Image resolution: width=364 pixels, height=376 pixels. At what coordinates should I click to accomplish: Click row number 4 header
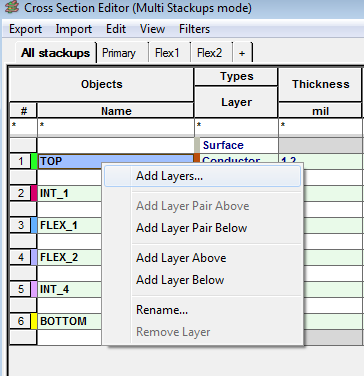click(20, 257)
